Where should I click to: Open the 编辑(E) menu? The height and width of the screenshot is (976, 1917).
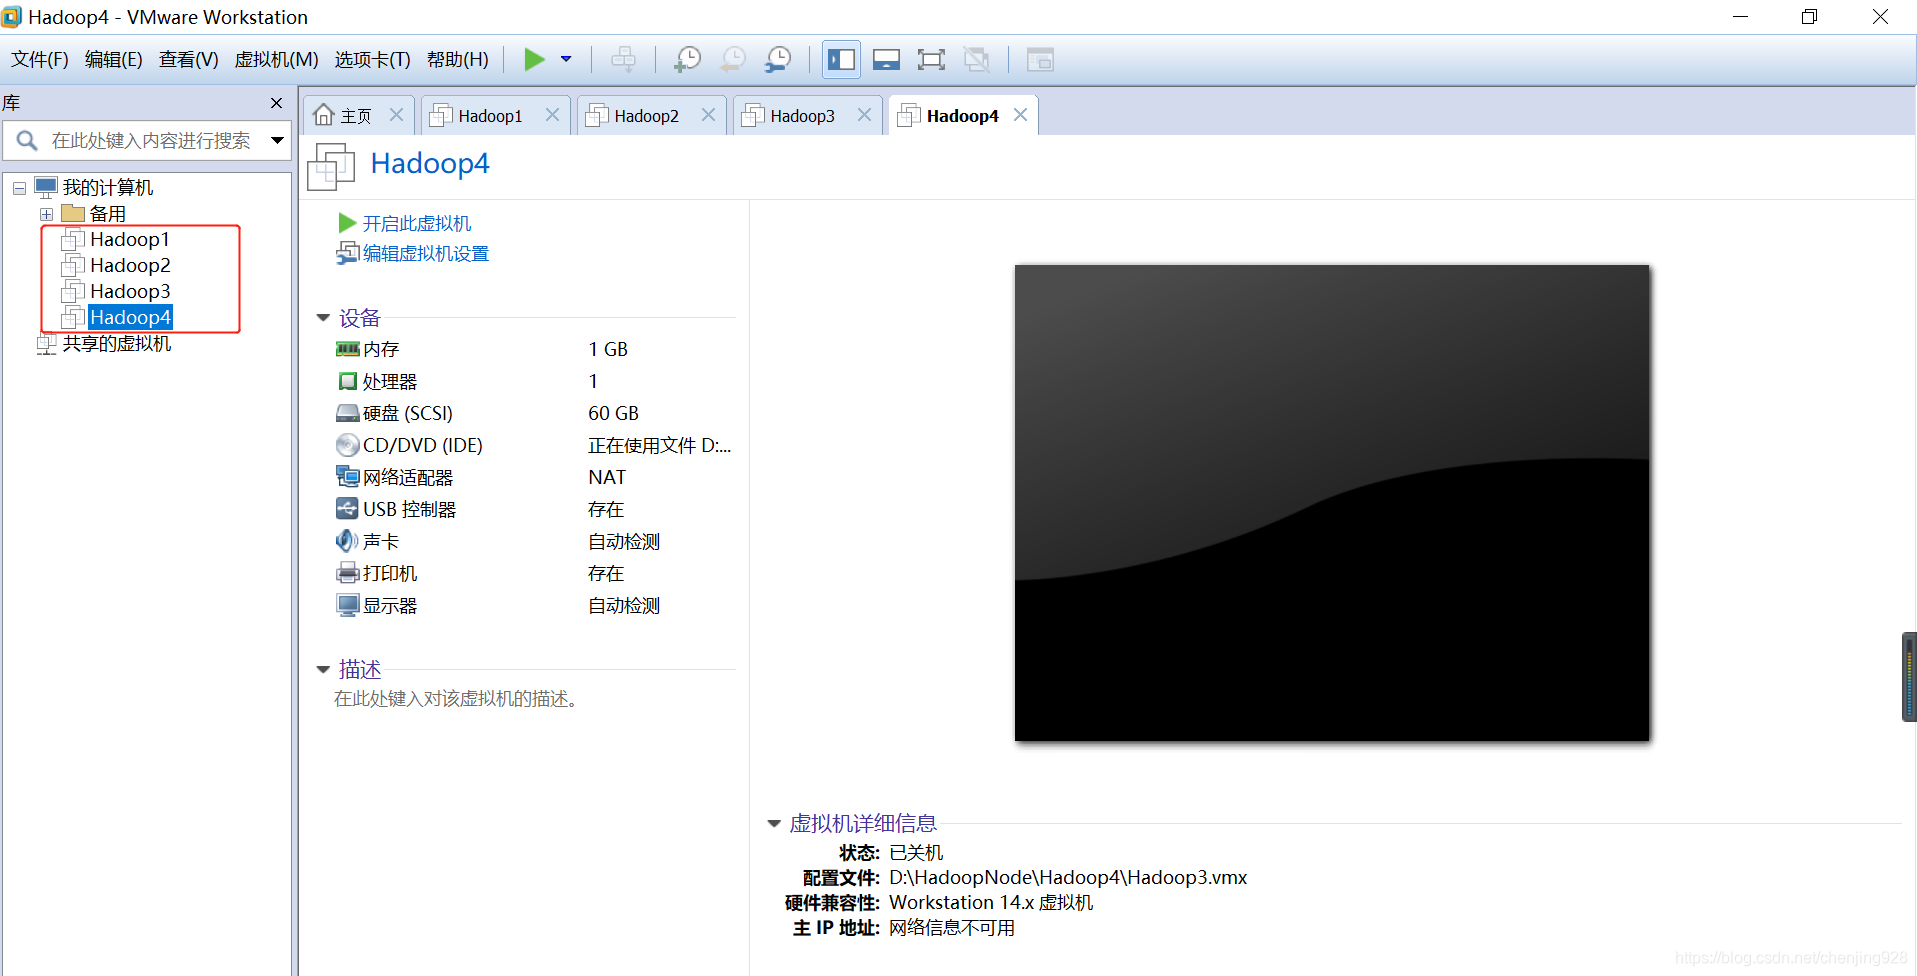pyautogui.click(x=114, y=59)
